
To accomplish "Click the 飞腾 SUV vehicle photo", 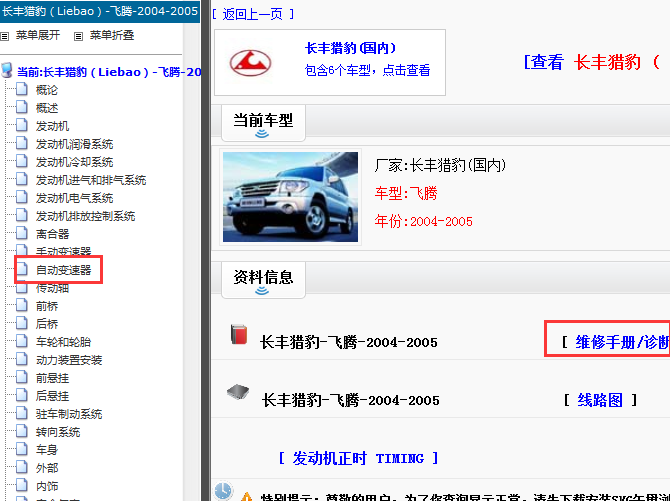I will (x=291, y=197).
